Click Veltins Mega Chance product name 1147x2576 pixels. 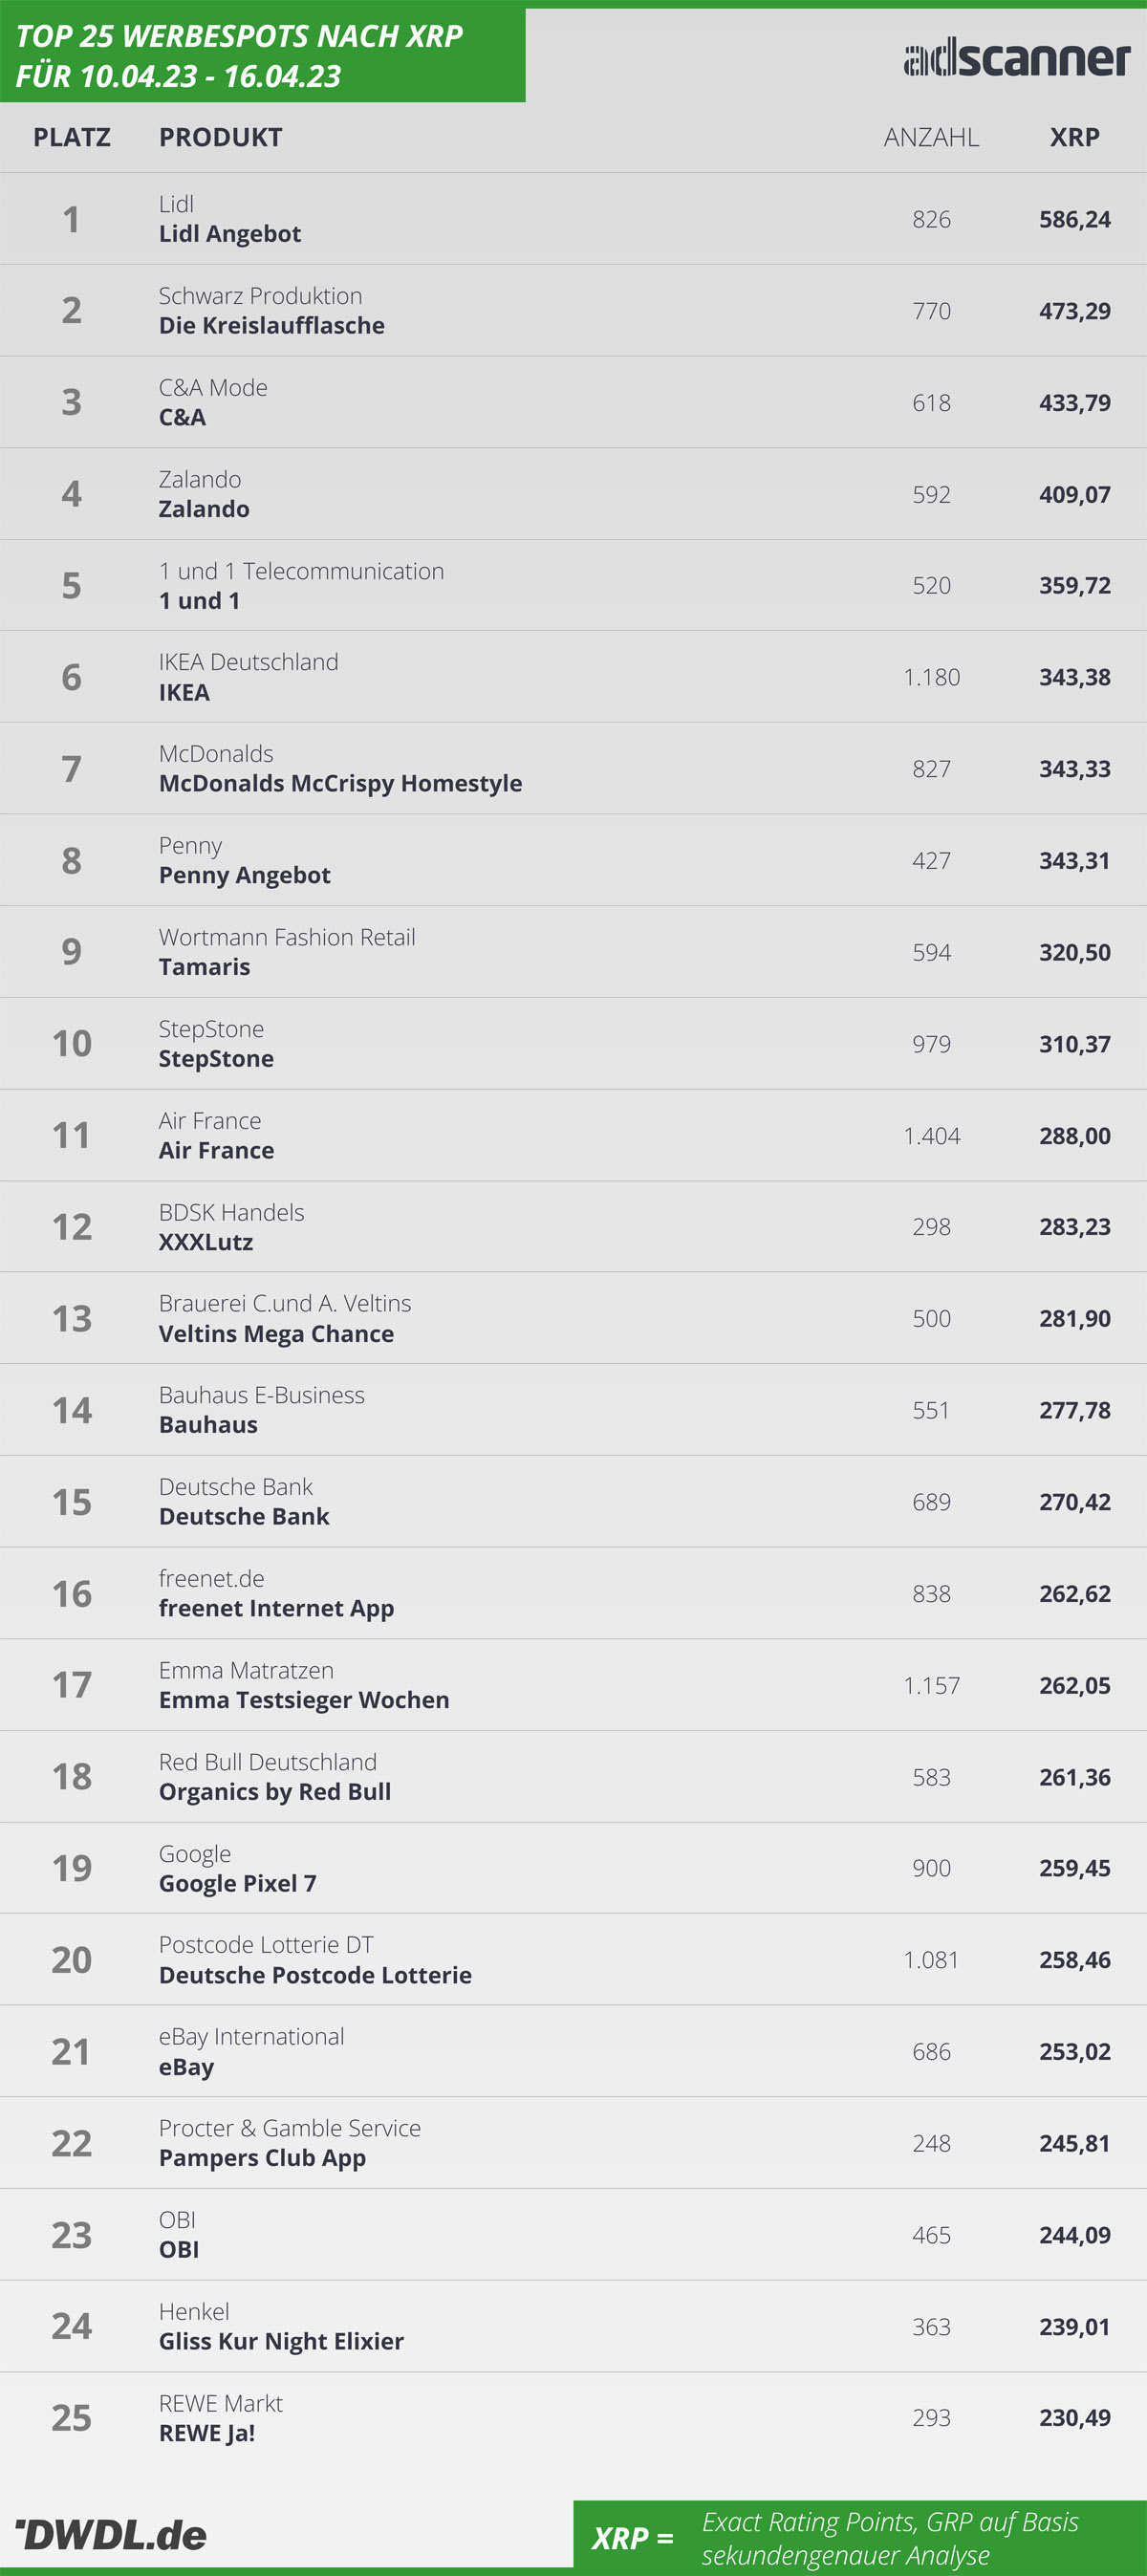coord(277,1334)
